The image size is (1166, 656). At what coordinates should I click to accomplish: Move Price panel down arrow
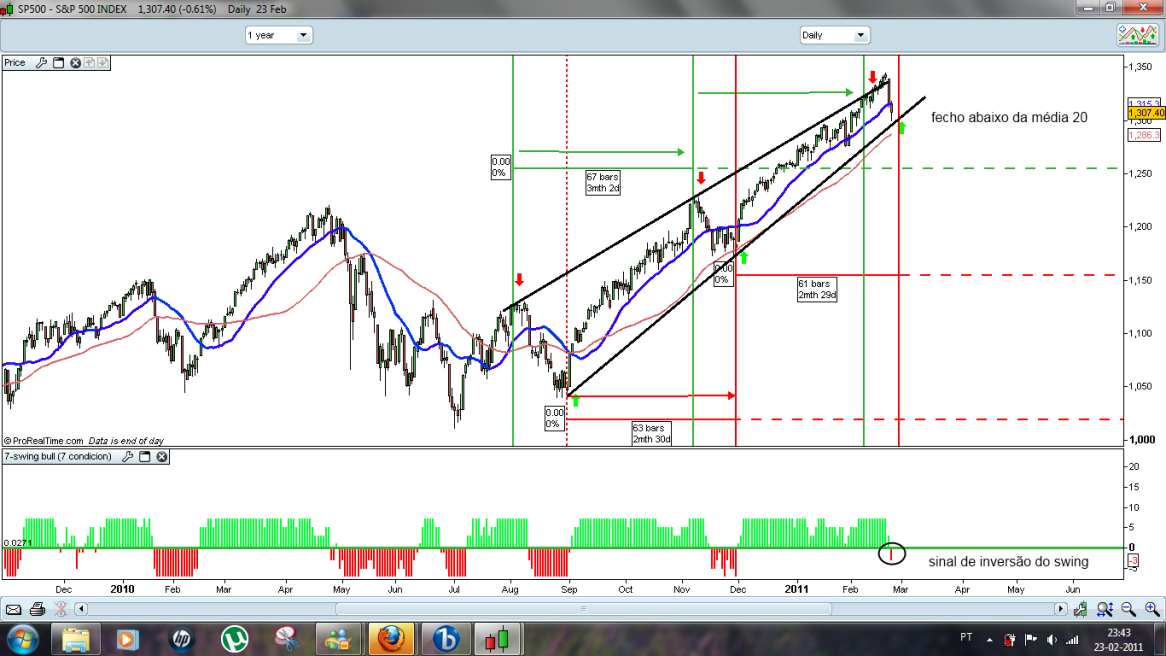(103, 62)
